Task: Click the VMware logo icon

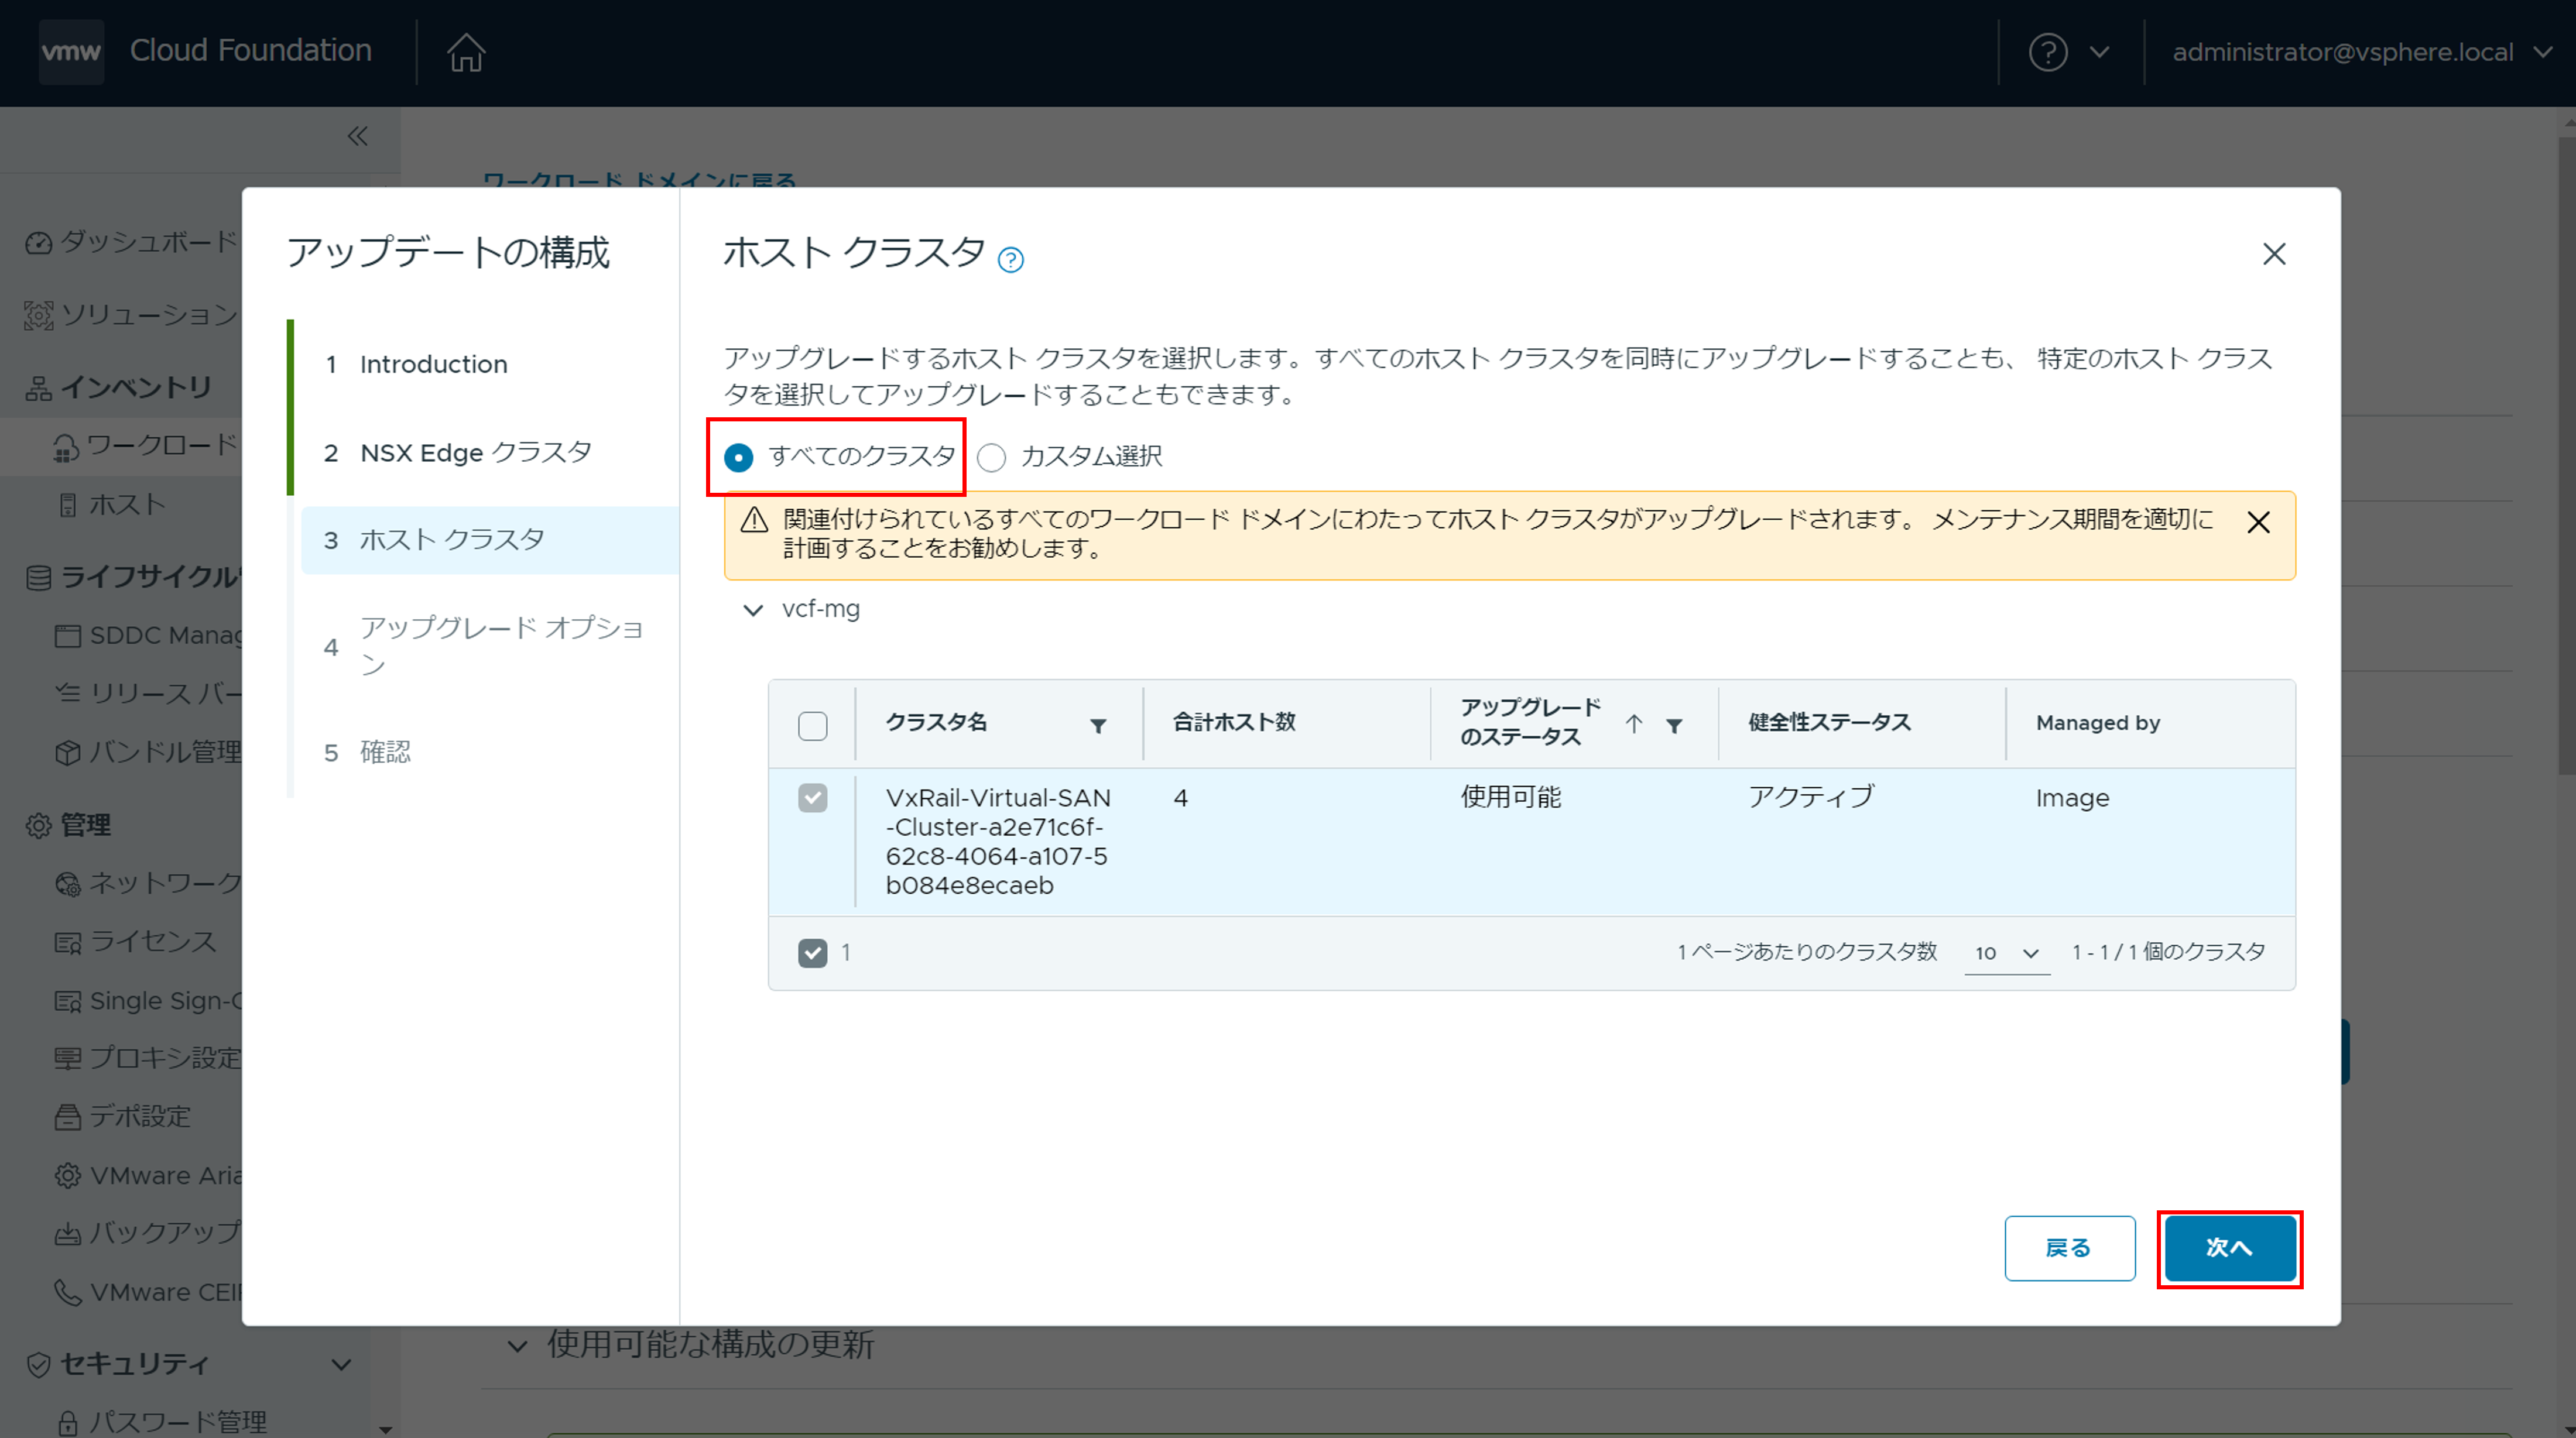Action: coord(71,51)
